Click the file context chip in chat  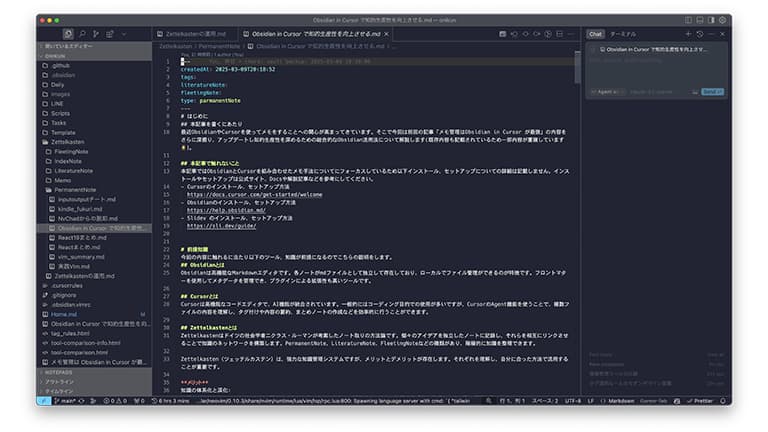tap(653, 49)
